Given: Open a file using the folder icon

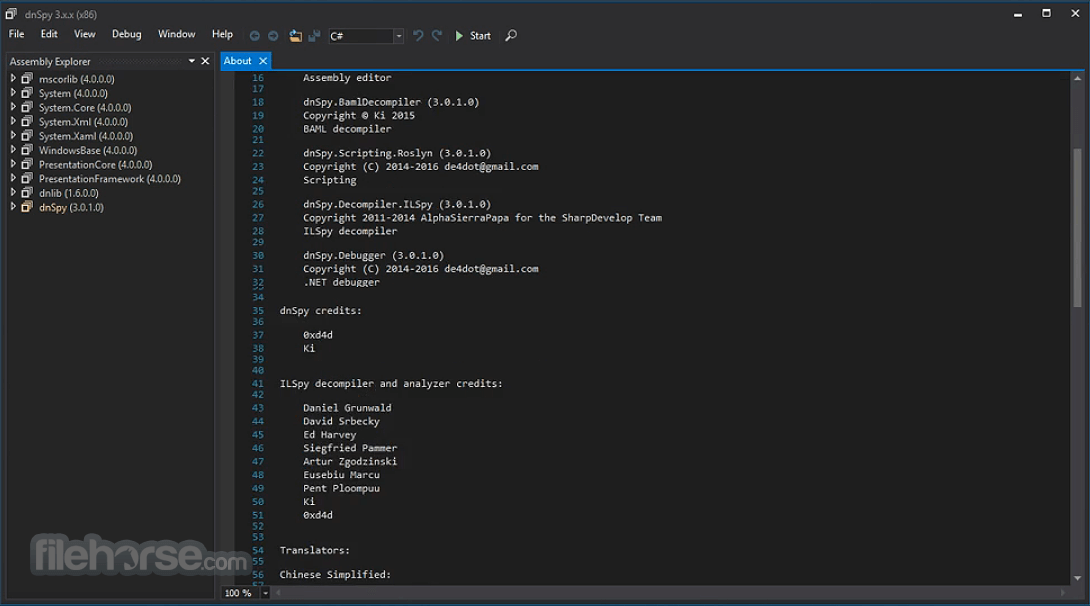Looking at the screenshot, I should pyautogui.click(x=295, y=35).
